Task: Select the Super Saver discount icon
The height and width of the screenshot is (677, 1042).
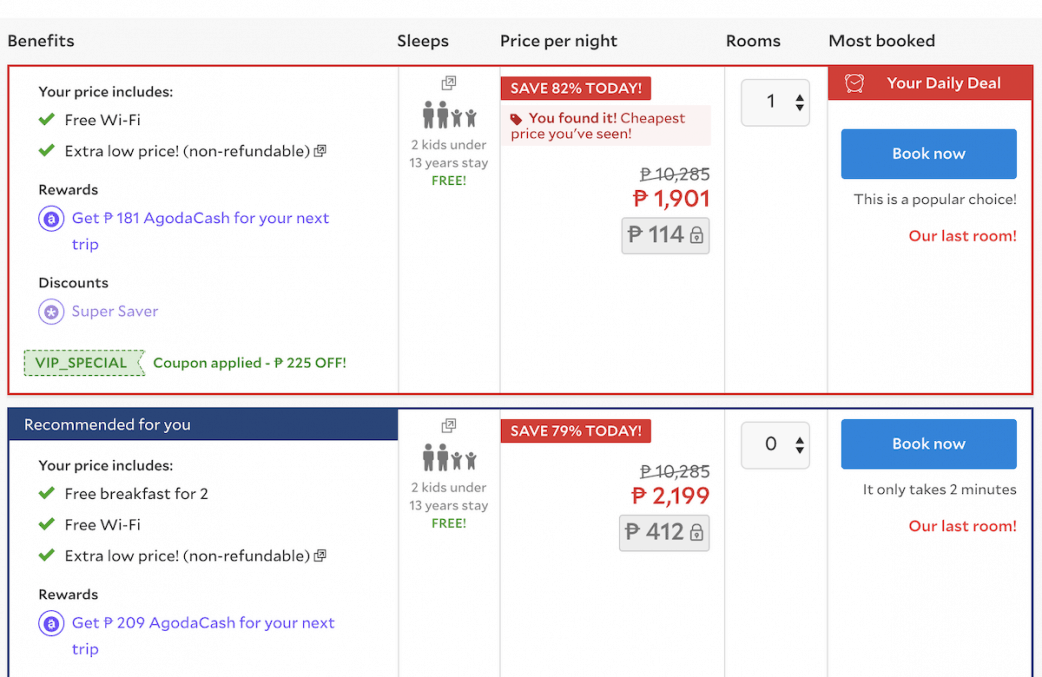Action: click(51, 311)
